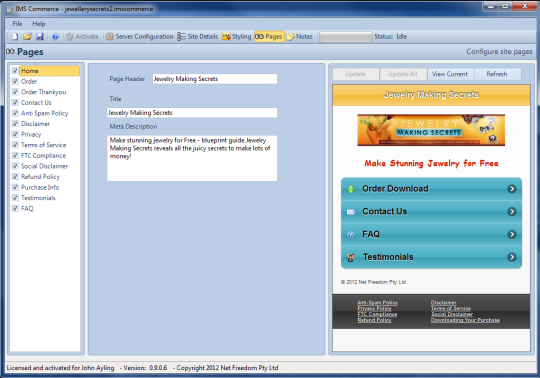Viewport: 540px width, 378px height.
Task: Toggle the Contact Us page checkbox
Action: [x=15, y=103]
